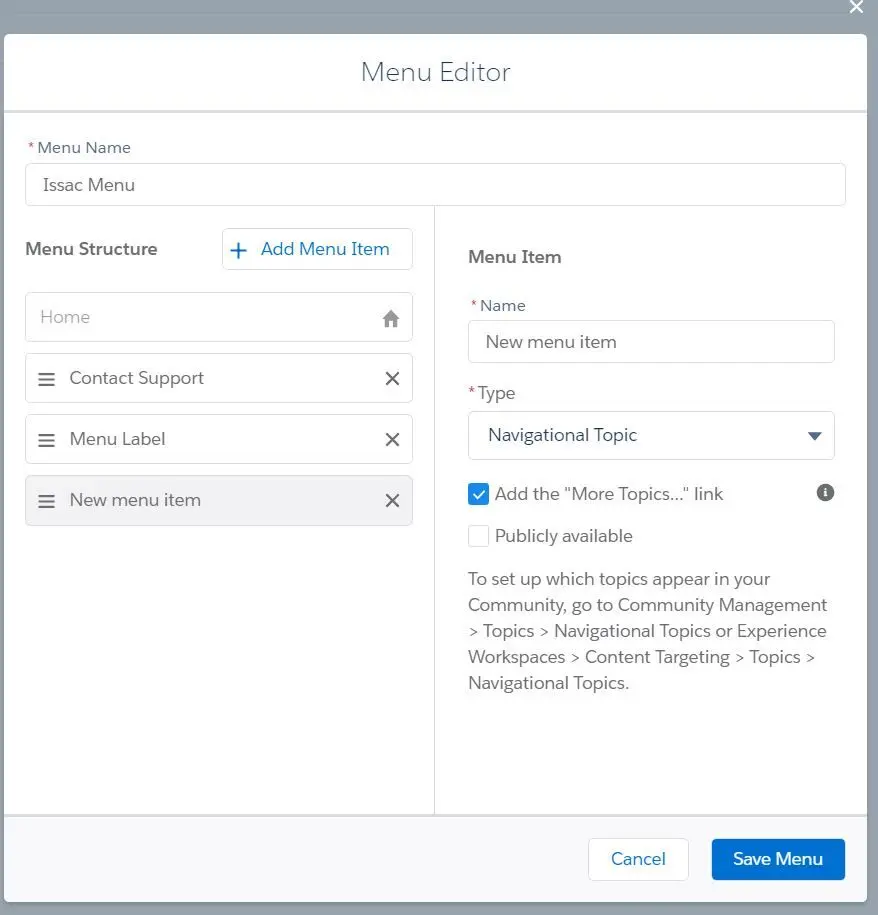Grab the drag handle for Contact Support
878x915 pixels.
tap(47, 379)
